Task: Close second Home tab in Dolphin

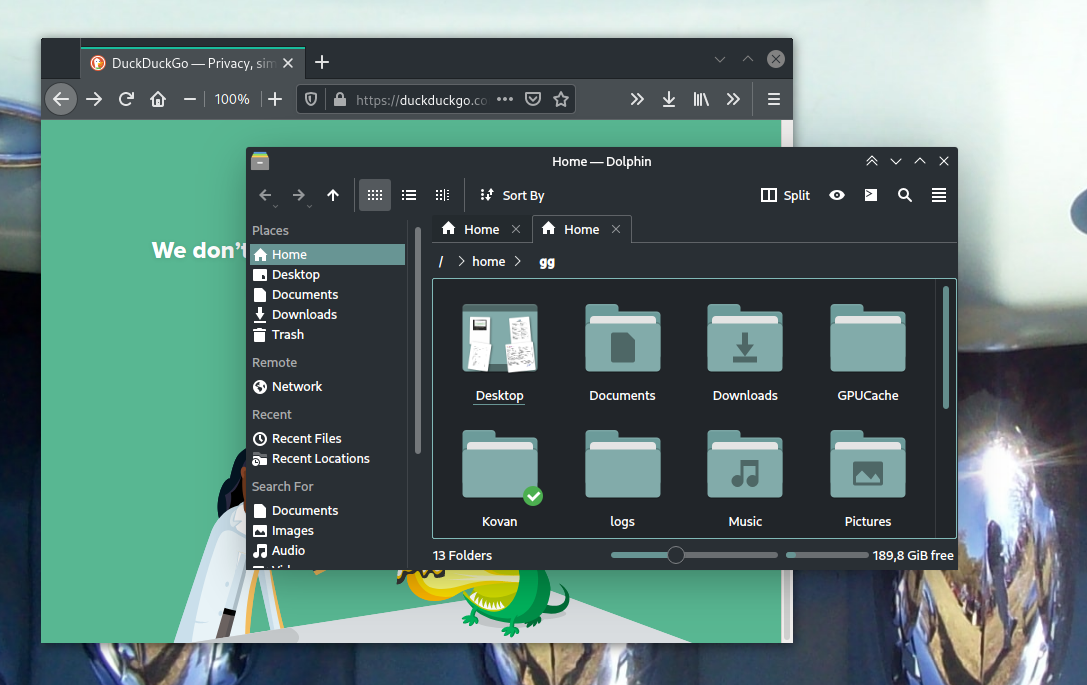Action: click(616, 229)
